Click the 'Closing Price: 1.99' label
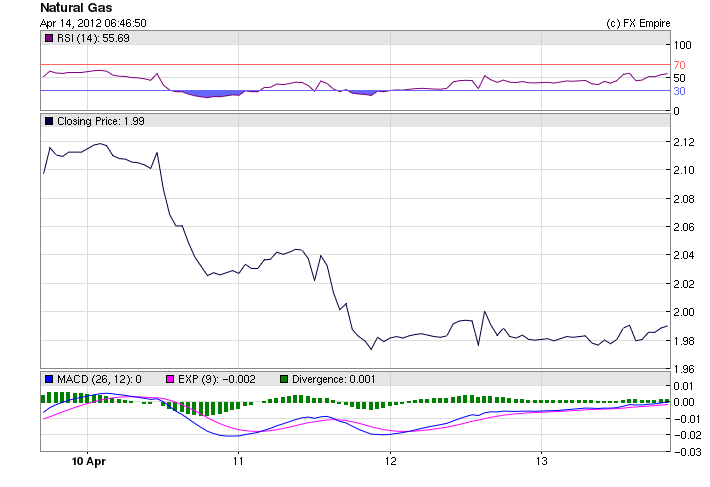 click(x=101, y=121)
